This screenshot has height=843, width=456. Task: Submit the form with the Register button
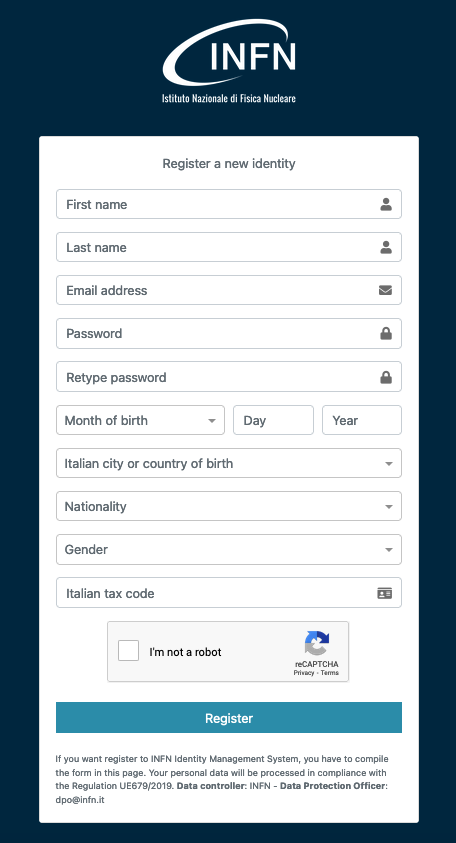pyautogui.click(x=229, y=718)
